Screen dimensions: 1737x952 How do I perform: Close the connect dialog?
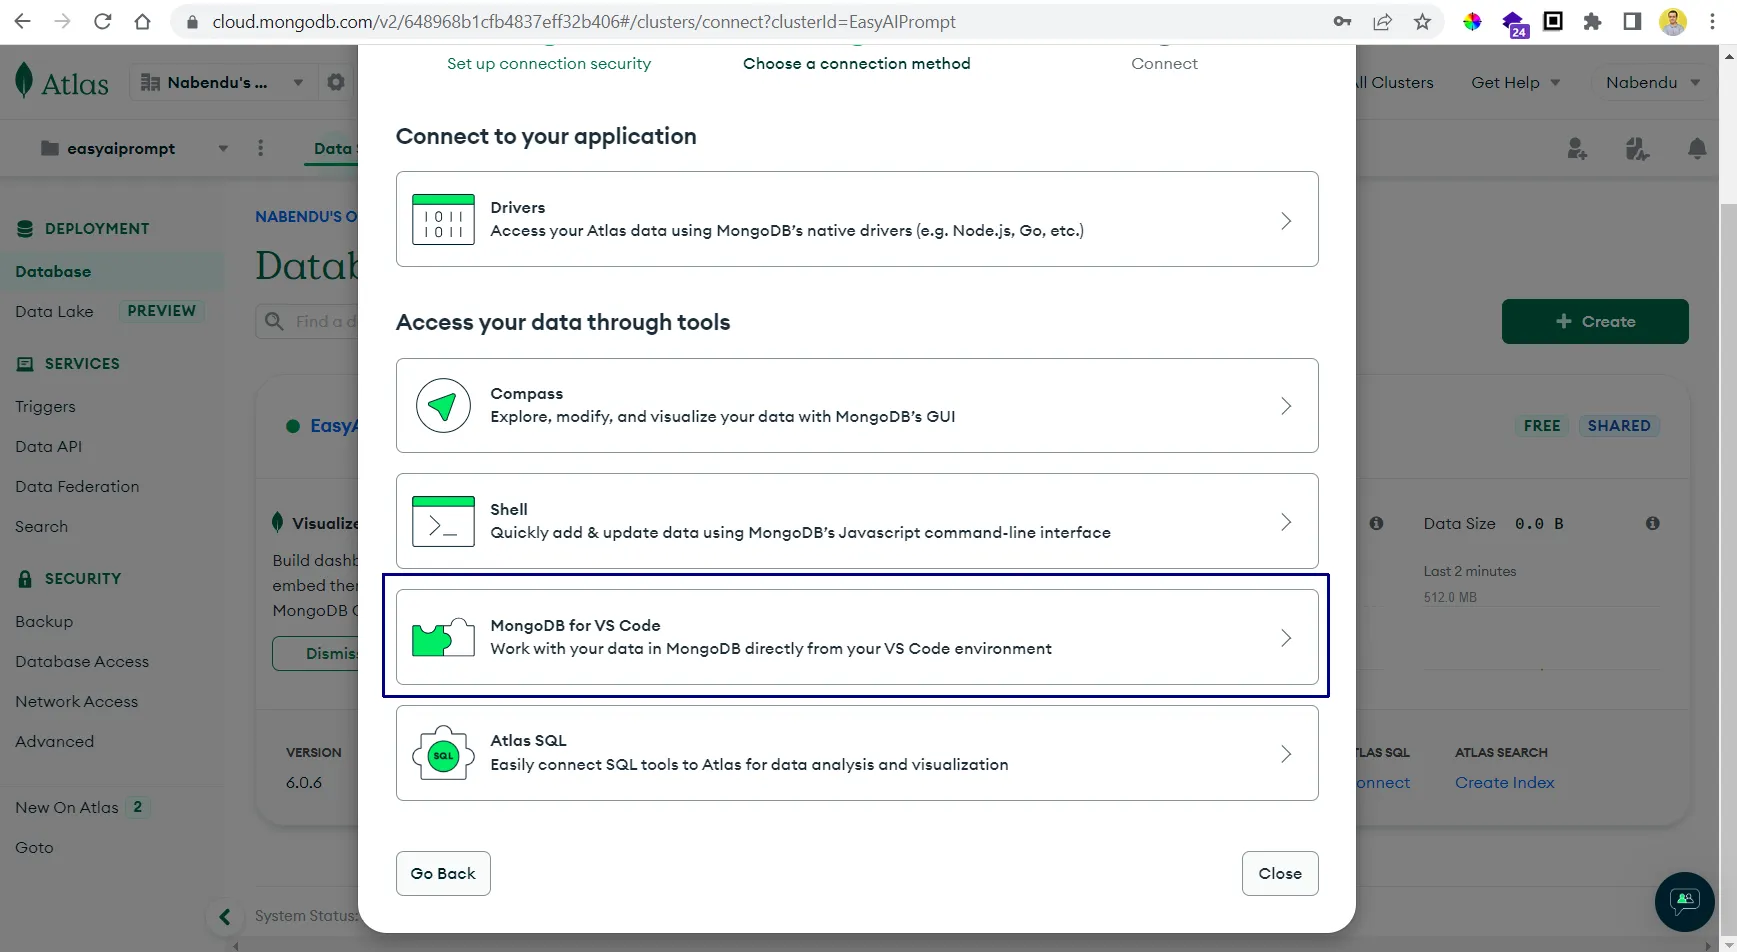(1280, 873)
